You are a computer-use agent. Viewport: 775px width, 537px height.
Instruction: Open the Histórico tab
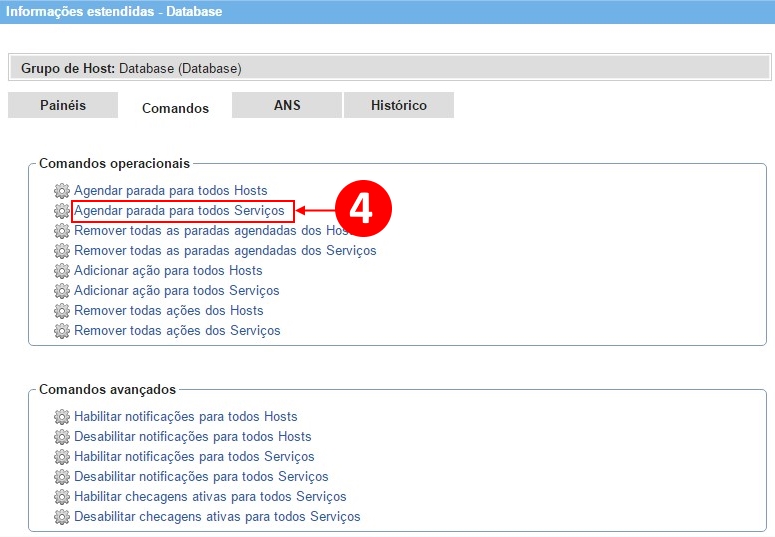pyautogui.click(x=398, y=105)
